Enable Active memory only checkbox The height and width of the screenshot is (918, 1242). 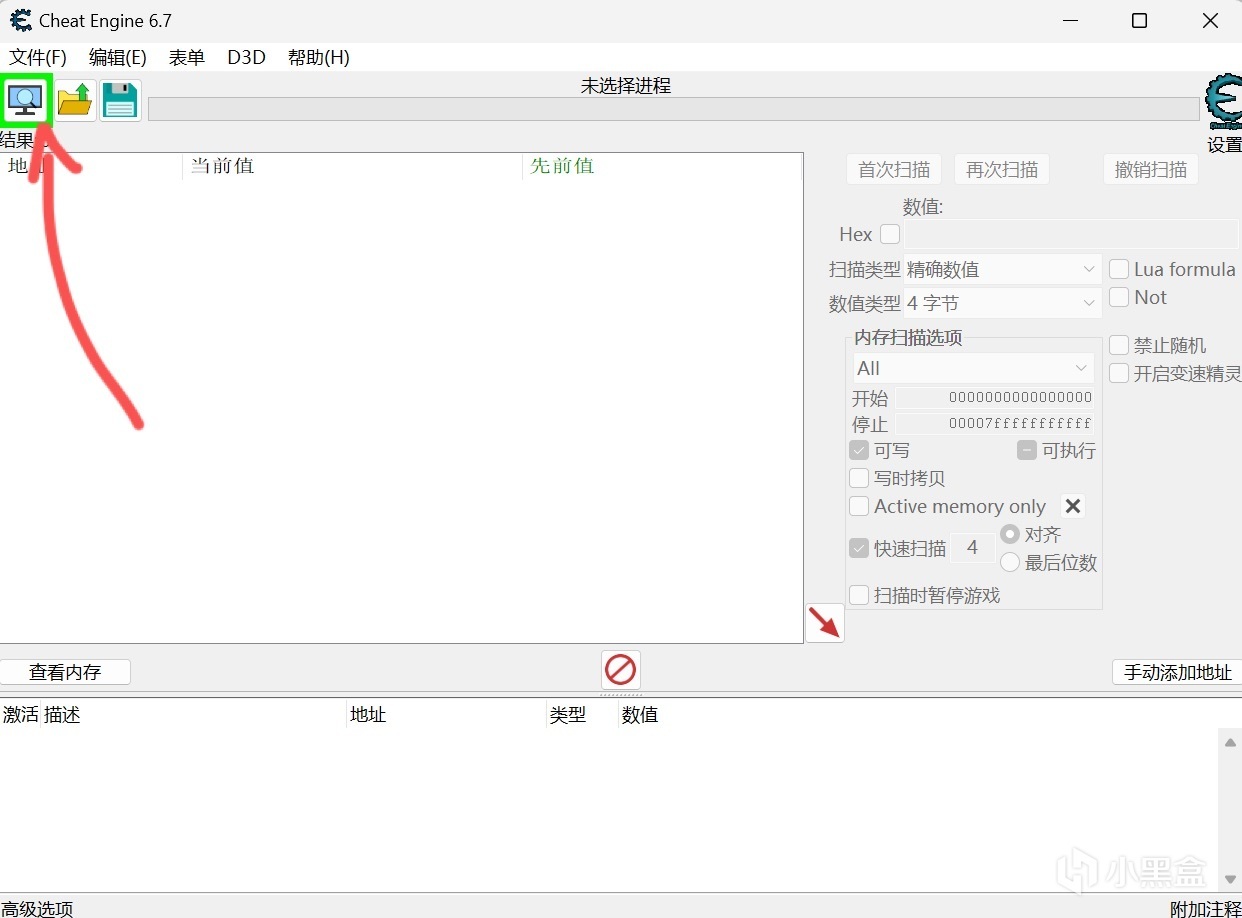pyautogui.click(x=859, y=506)
